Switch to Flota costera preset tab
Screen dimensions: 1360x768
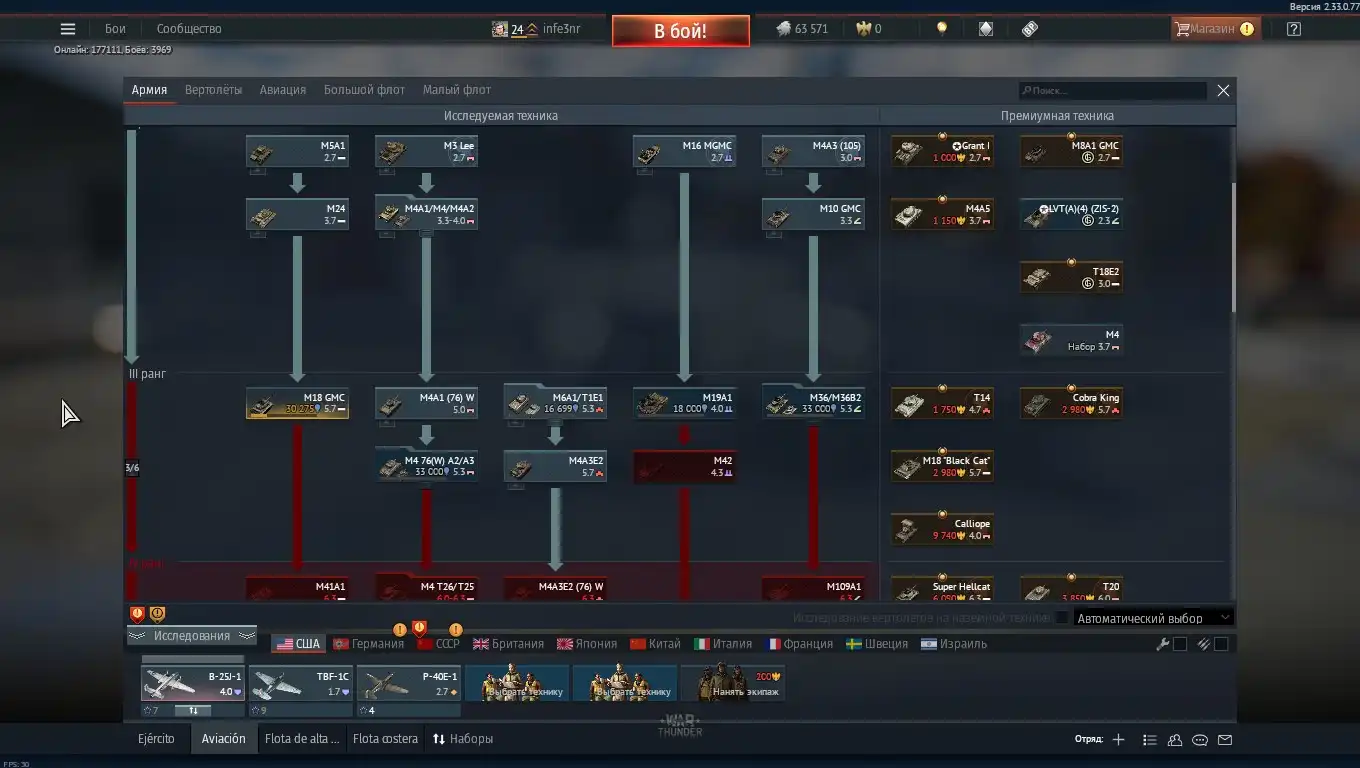click(x=385, y=739)
